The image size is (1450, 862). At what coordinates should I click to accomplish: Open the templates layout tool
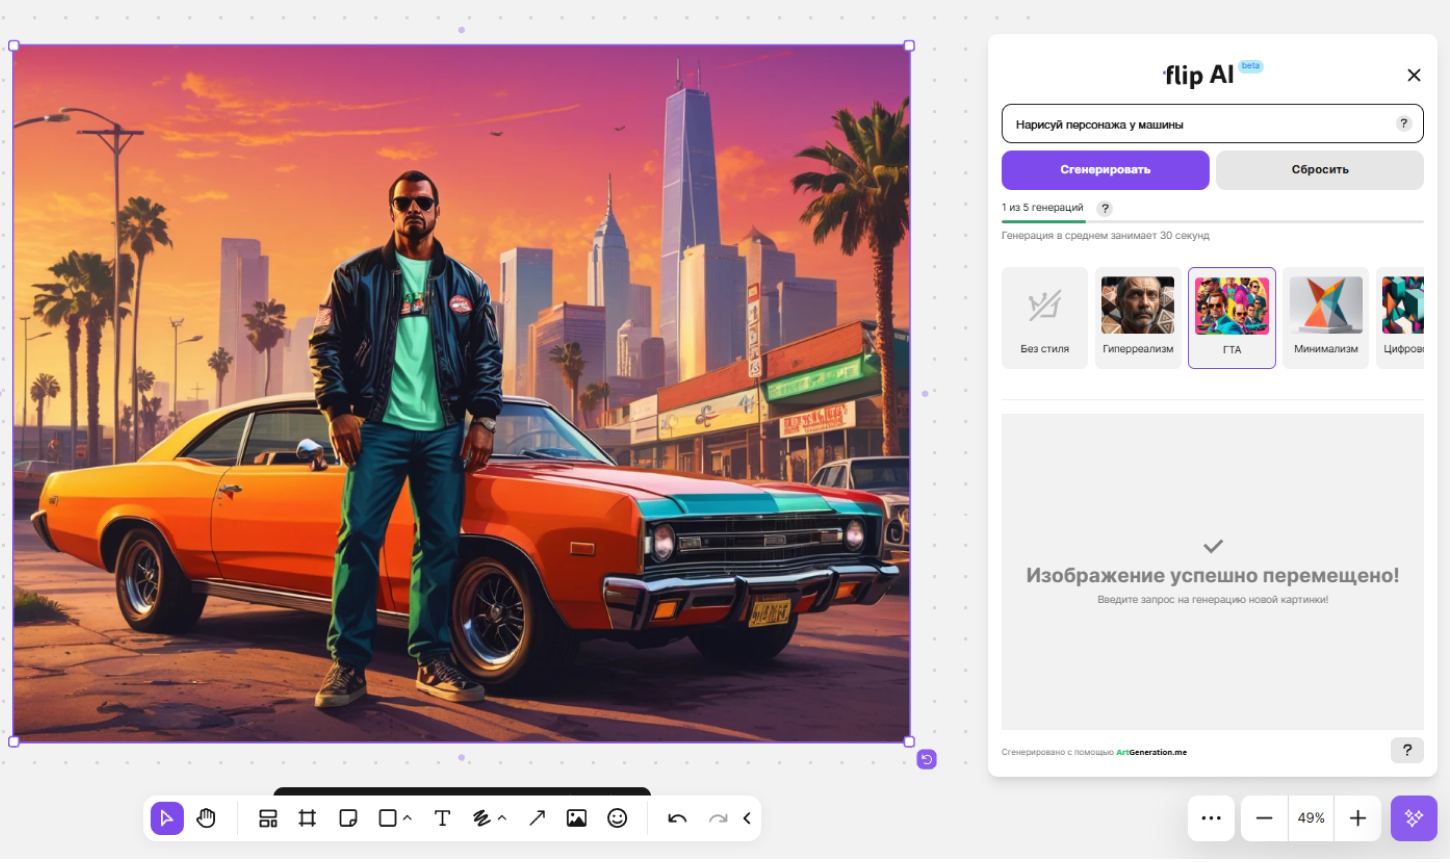pyautogui.click(x=268, y=818)
